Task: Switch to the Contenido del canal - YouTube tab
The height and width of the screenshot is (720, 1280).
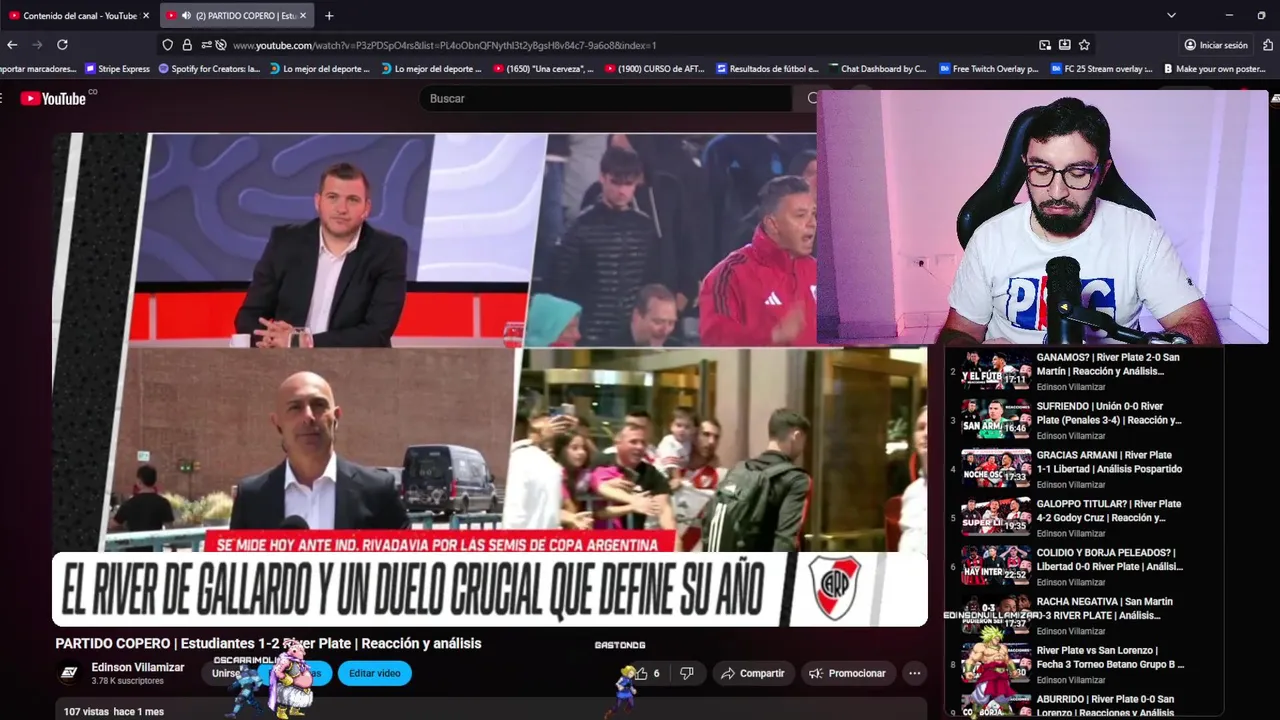Action: click(79, 16)
